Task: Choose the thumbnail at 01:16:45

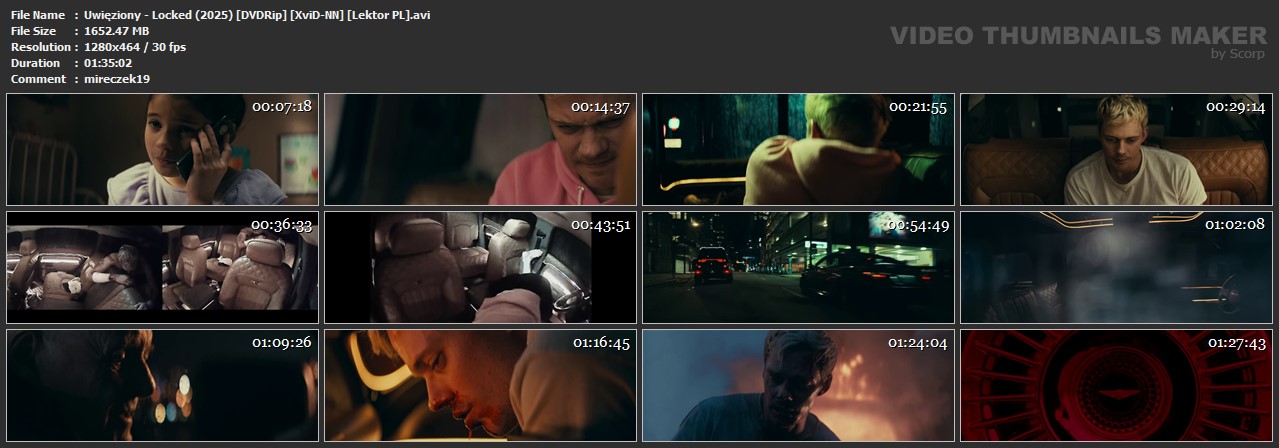Action: click(480, 385)
